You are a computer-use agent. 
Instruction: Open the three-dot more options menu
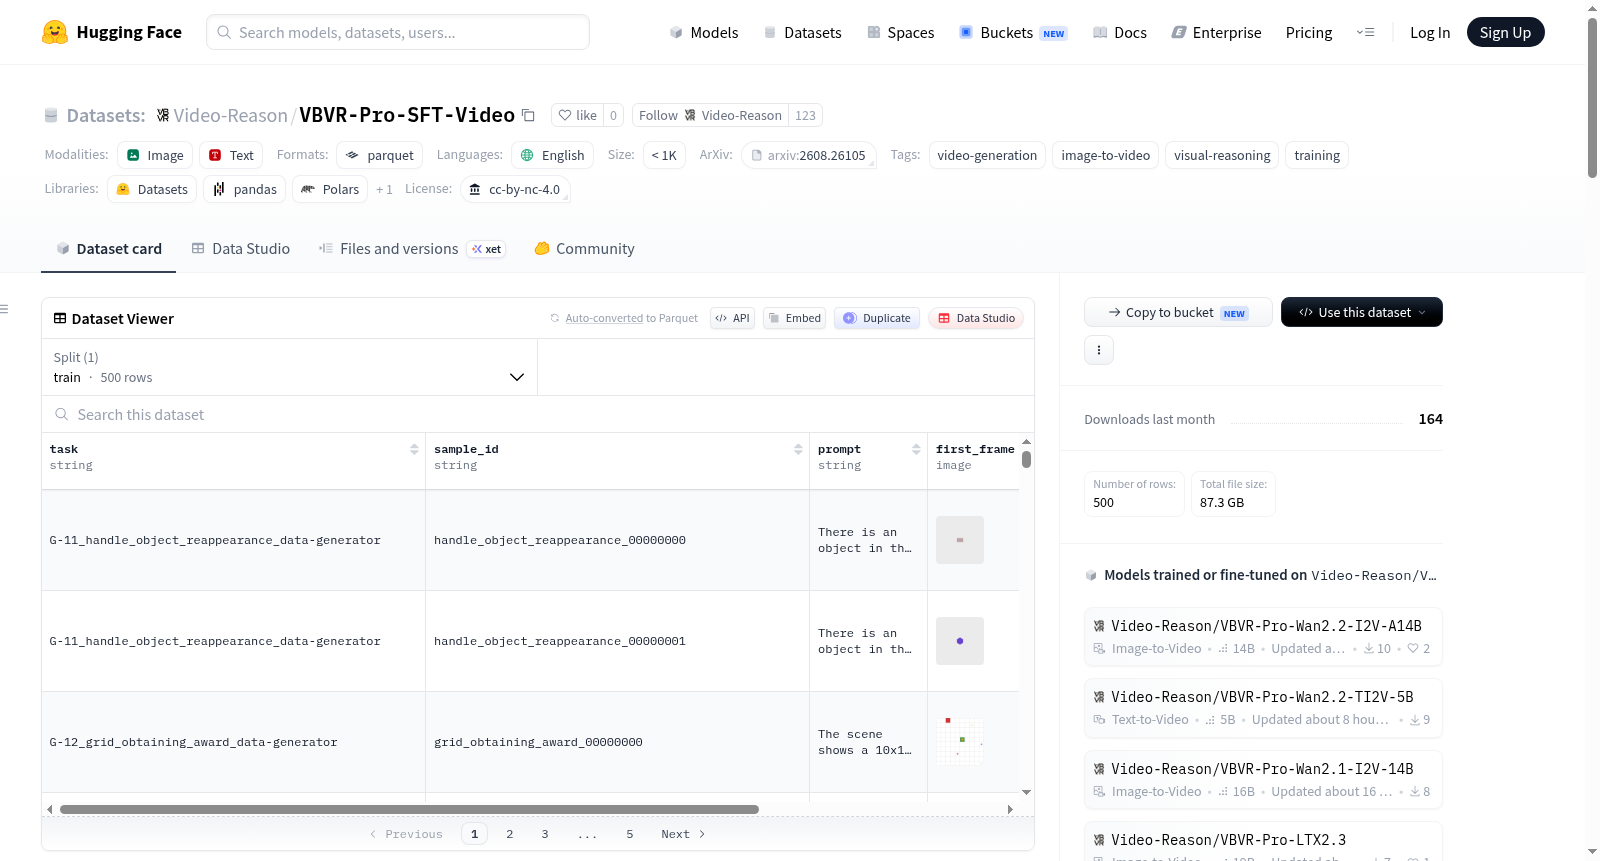click(x=1099, y=350)
